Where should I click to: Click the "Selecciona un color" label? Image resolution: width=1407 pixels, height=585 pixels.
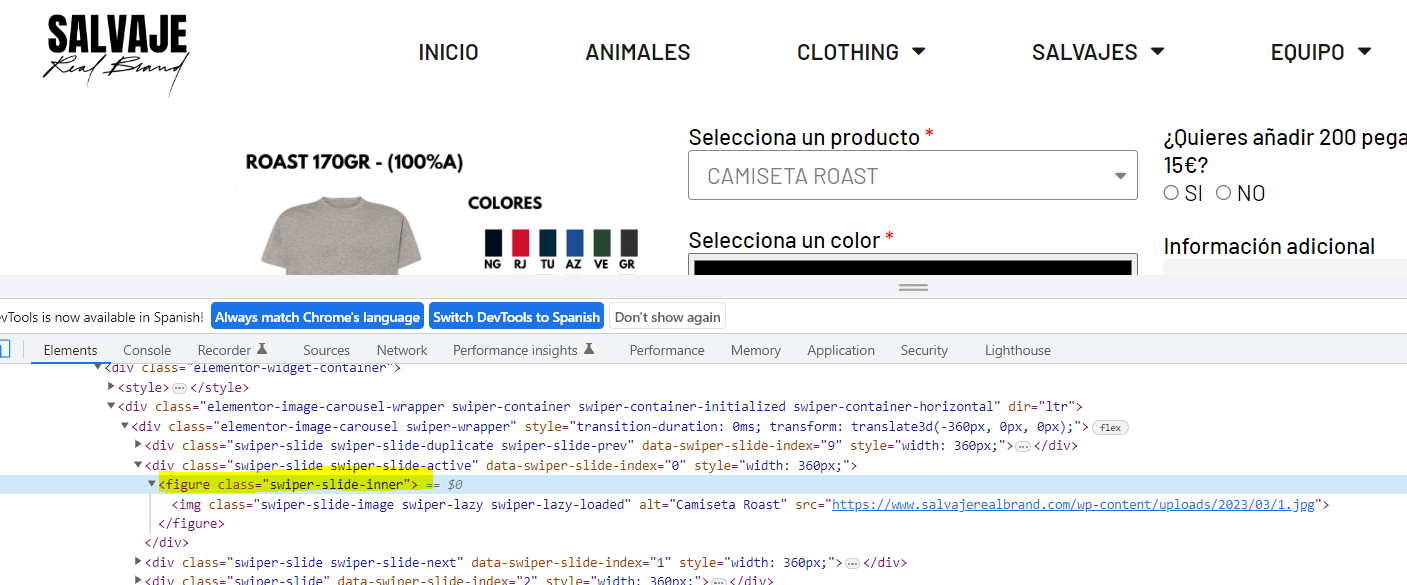784,240
